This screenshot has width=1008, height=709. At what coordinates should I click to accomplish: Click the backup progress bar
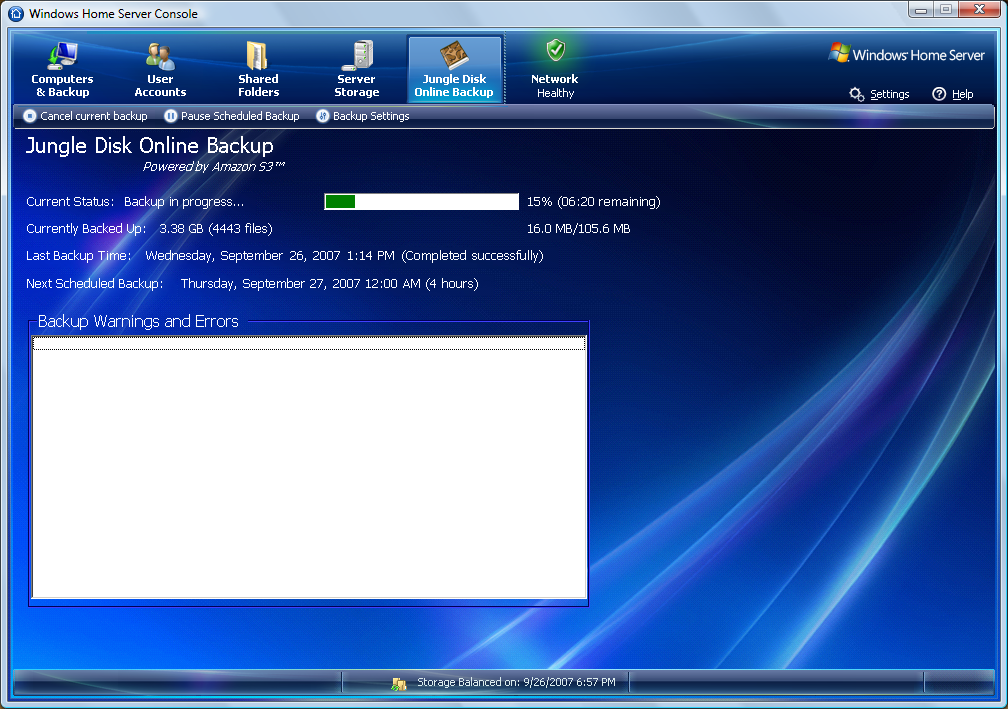(422, 202)
